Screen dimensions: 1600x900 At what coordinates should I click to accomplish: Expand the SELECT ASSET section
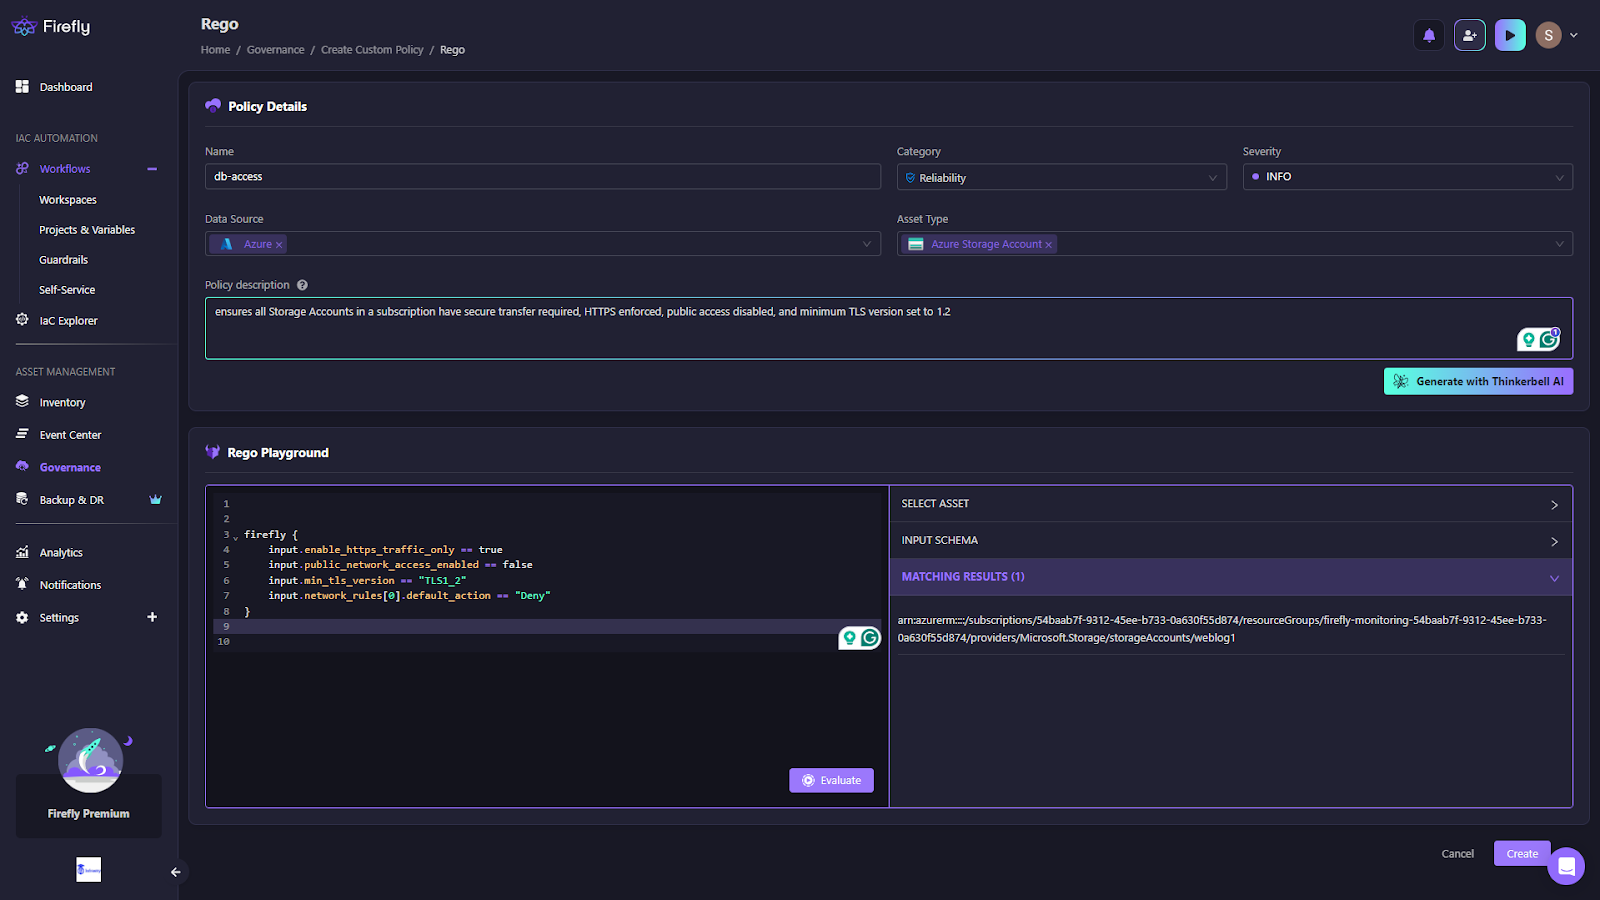pyautogui.click(x=1230, y=504)
